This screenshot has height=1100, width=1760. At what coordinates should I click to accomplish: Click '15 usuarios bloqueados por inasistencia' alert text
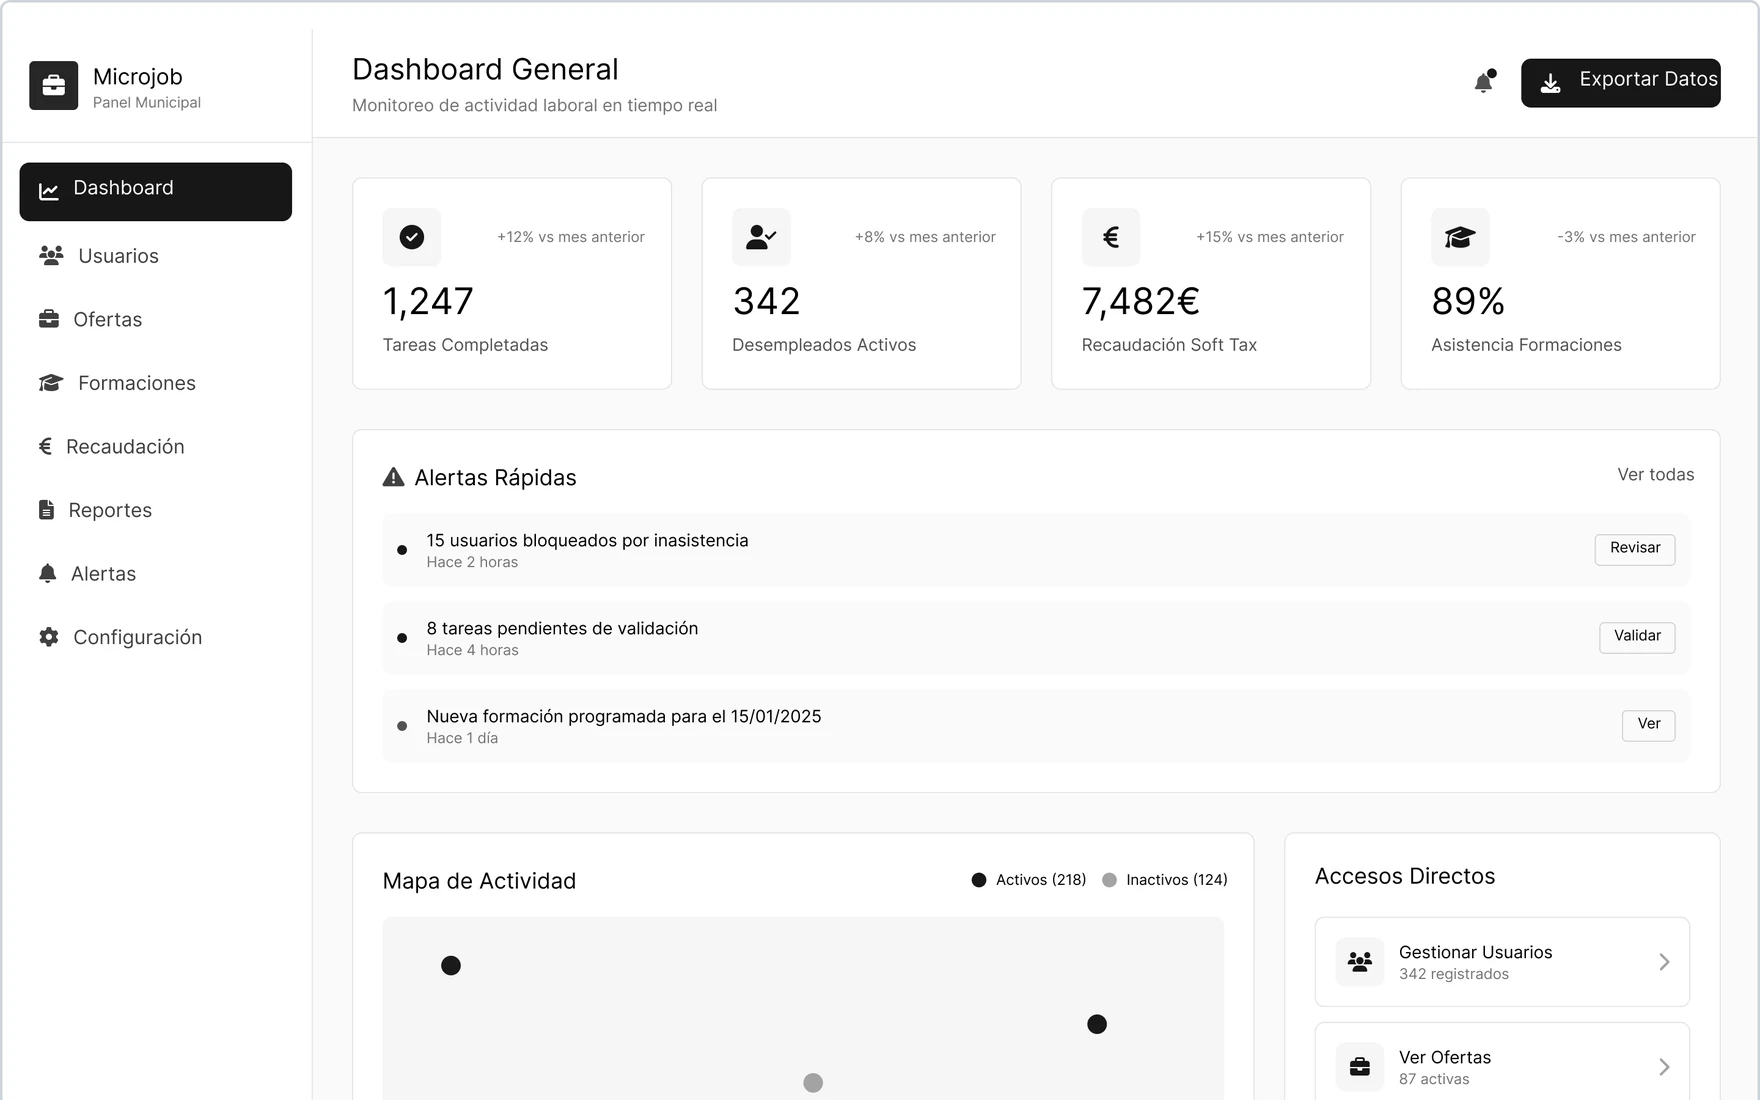(588, 540)
